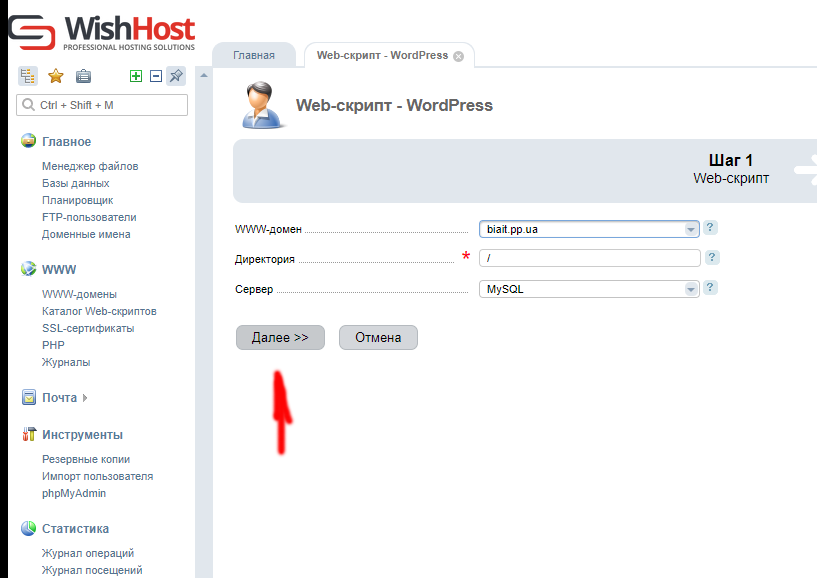
Task: Expand all menu sections with green plus
Action: pos(136,76)
